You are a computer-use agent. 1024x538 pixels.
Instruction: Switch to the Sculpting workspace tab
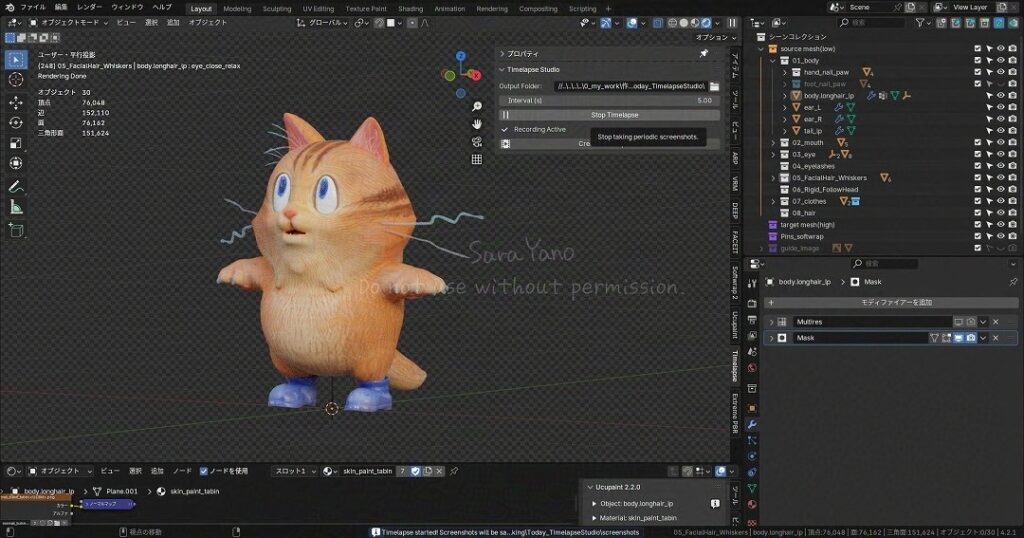[x=277, y=8]
